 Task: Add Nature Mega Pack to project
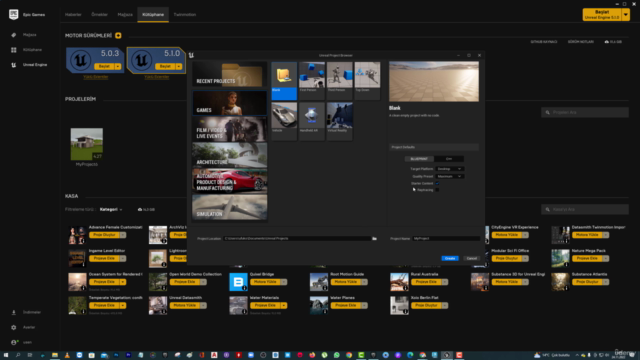[x=587, y=258]
